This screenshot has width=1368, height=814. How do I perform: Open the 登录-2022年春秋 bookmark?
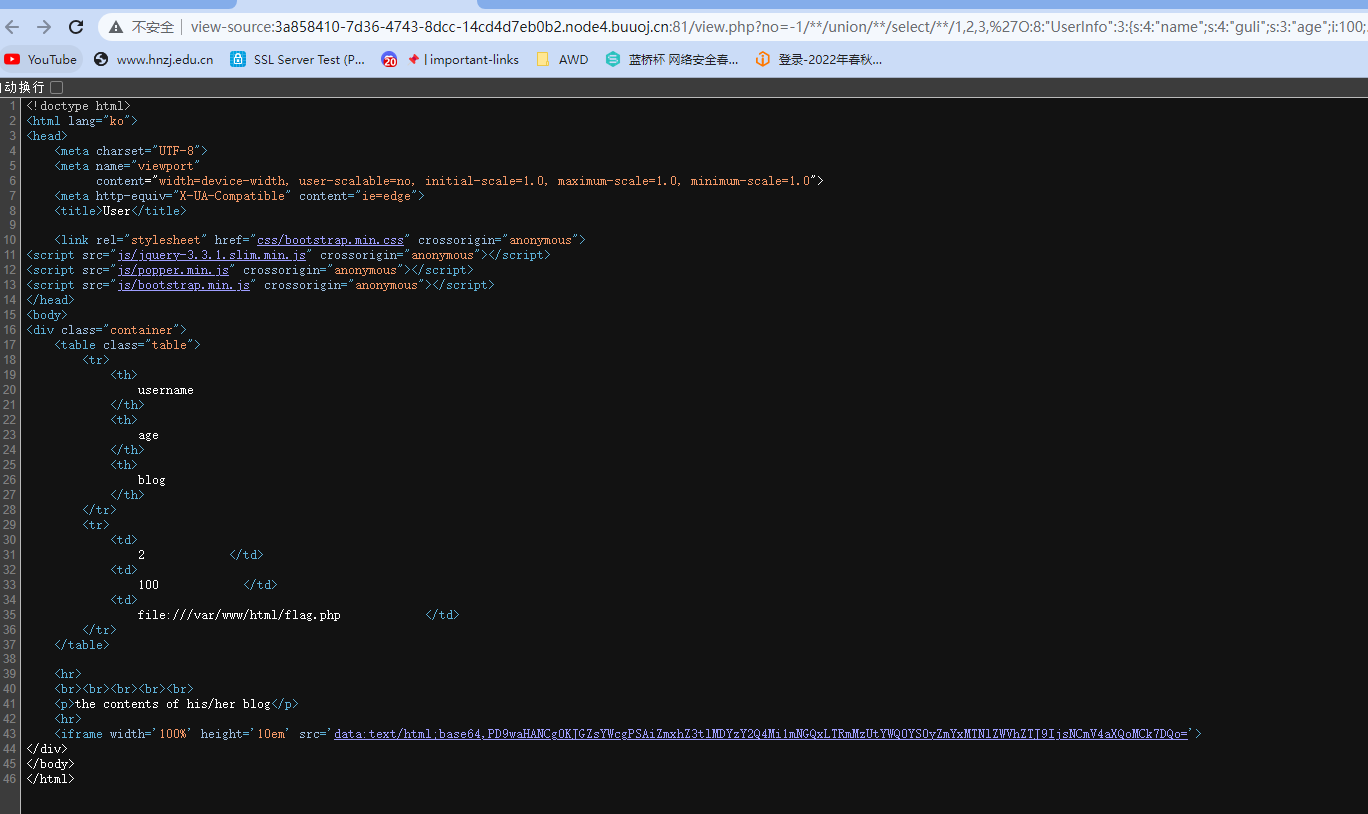pyautogui.click(x=819, y=59)
